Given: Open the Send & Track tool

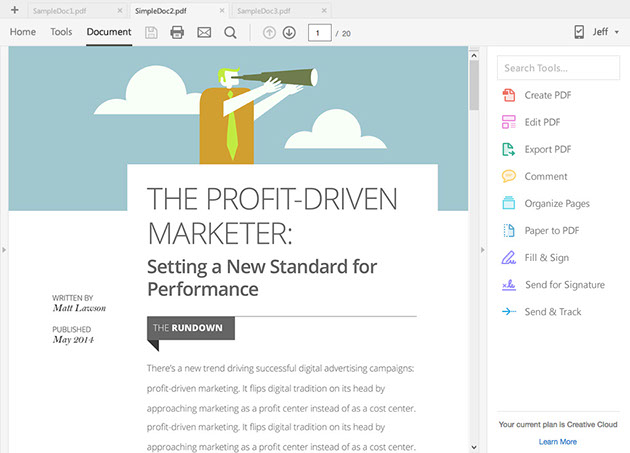Looking at the screenshot, I should pyautogui.click(x=552, y=311).
